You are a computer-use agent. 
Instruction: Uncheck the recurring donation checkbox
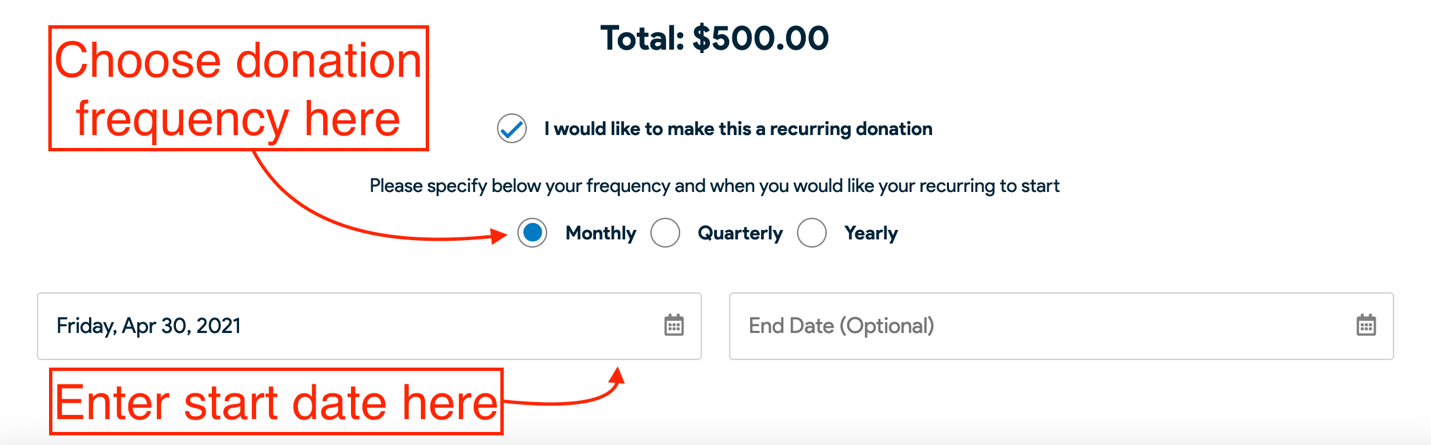click(x=512, y=129)
